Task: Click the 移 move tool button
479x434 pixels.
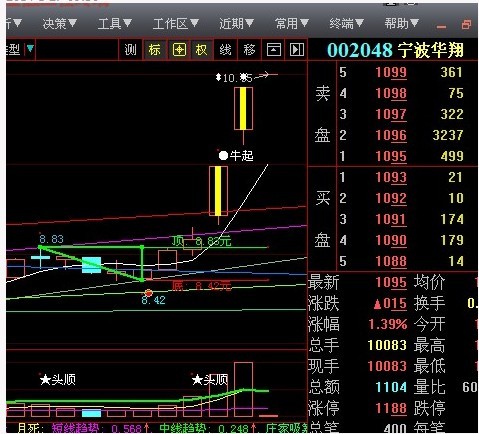Action: click(249, 50)
